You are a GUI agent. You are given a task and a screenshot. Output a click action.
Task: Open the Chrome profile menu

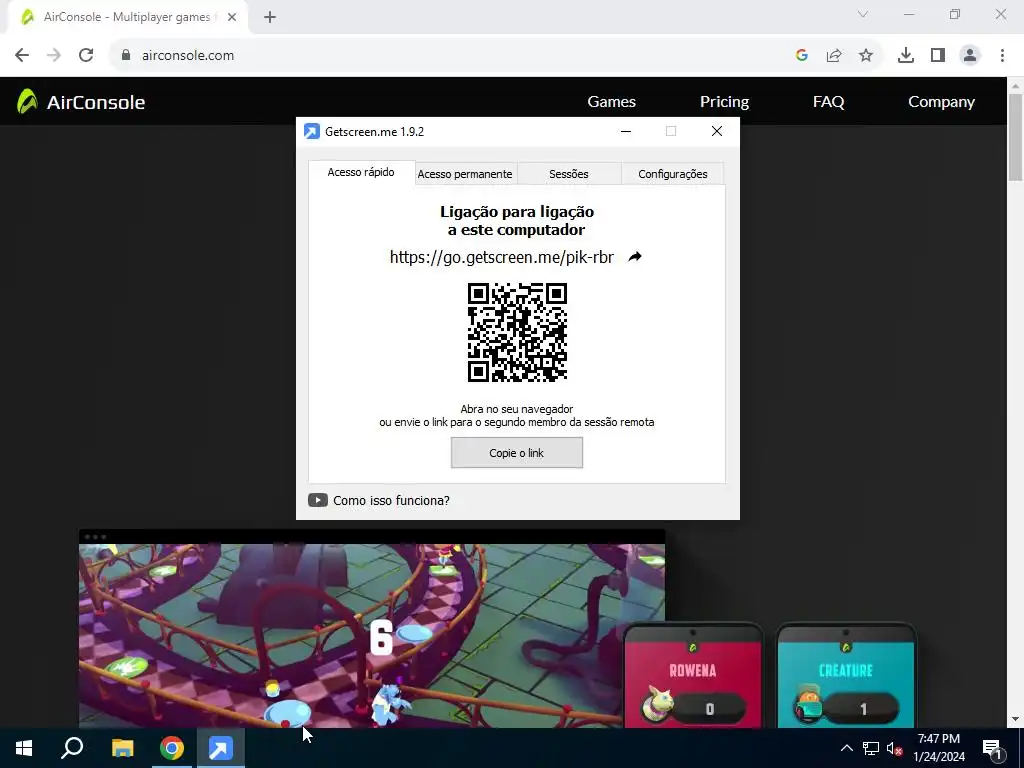point(970,55)
